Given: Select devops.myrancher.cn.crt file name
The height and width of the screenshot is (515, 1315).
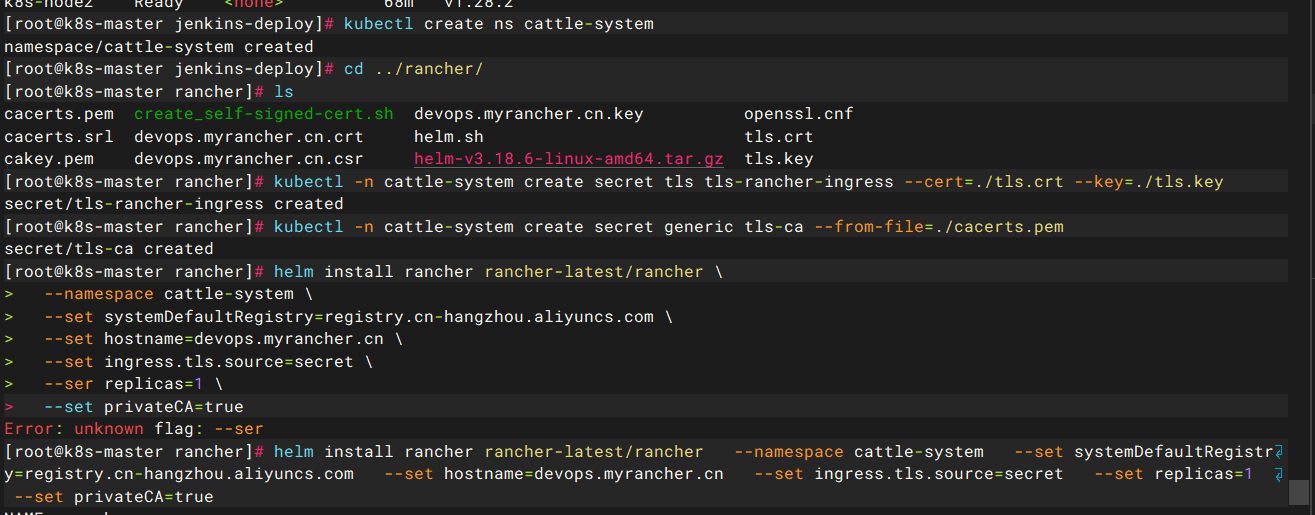Looking at the screenshot, I should click(249, 137).
